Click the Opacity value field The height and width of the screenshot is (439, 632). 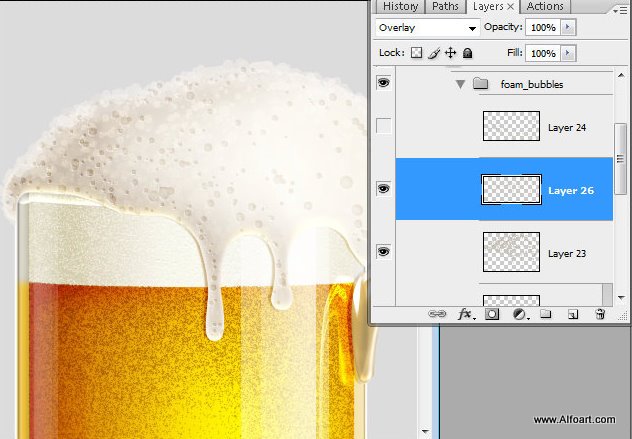(543, 27)
